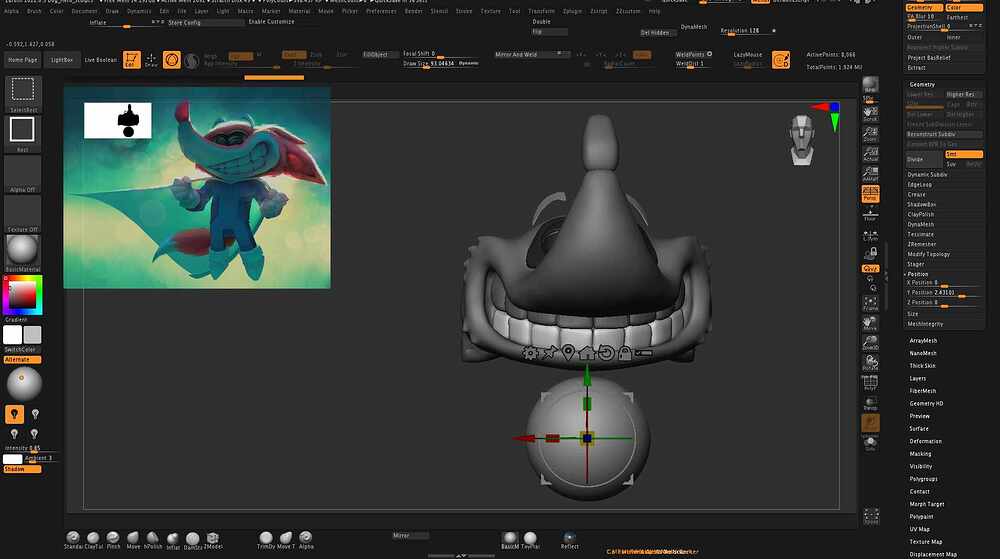Expand the EdgeLoop section
This screenshot has height=559, width=1000.
click(x=920, y=185)
